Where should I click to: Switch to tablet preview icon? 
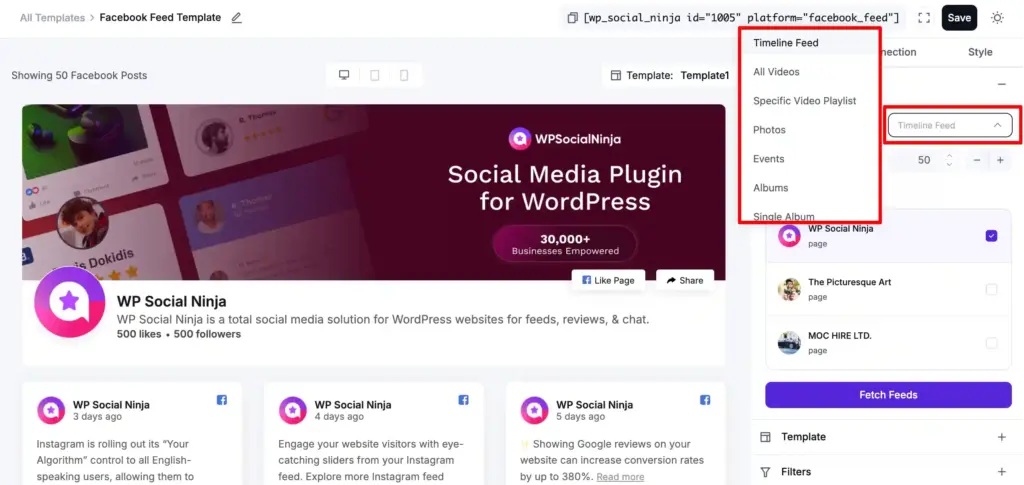tap(375, 75)
